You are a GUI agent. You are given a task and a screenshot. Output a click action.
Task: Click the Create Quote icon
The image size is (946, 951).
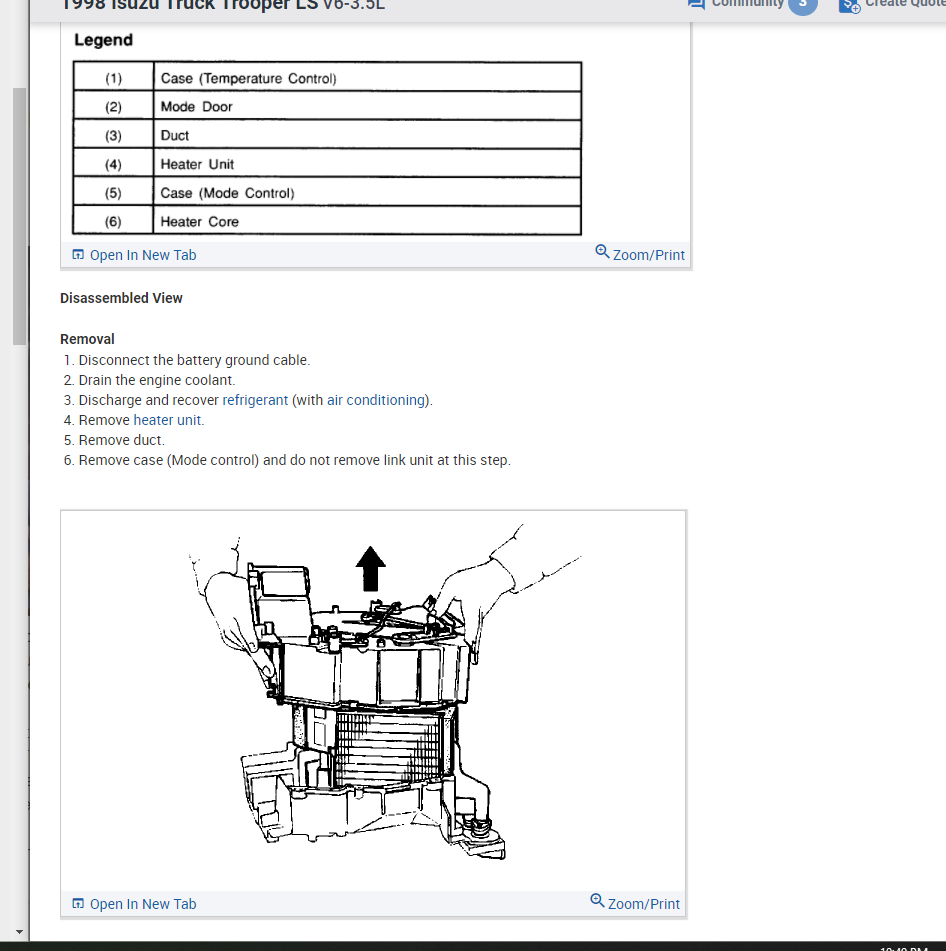tap(849, 5)
